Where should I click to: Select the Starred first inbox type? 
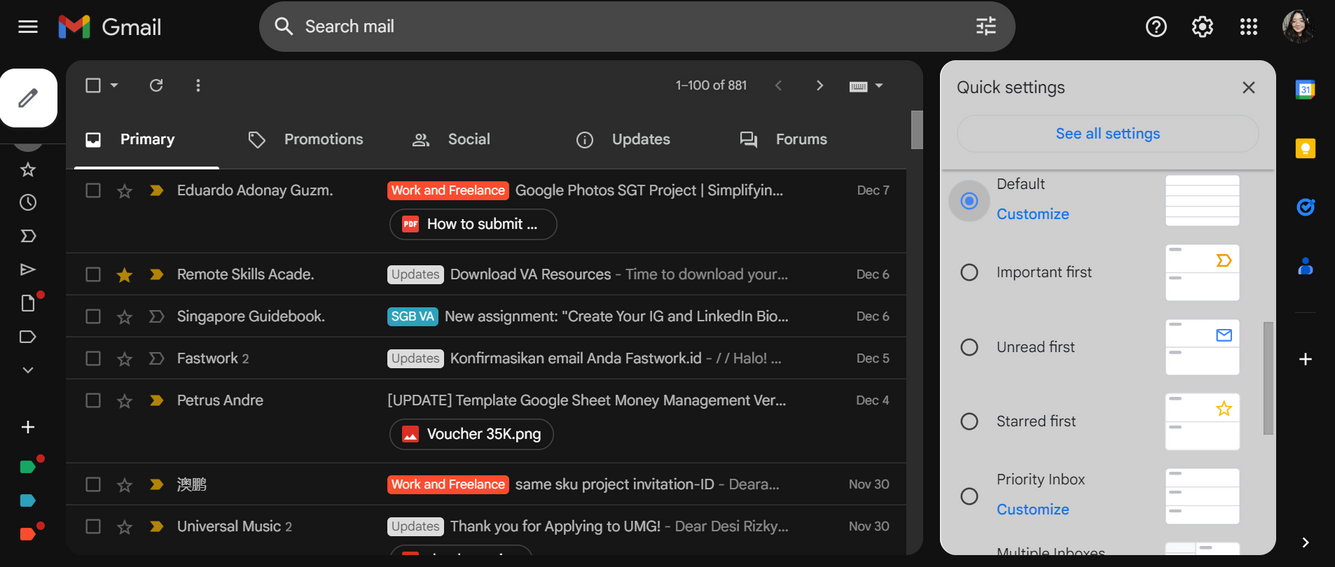click(x=969, y=421)
